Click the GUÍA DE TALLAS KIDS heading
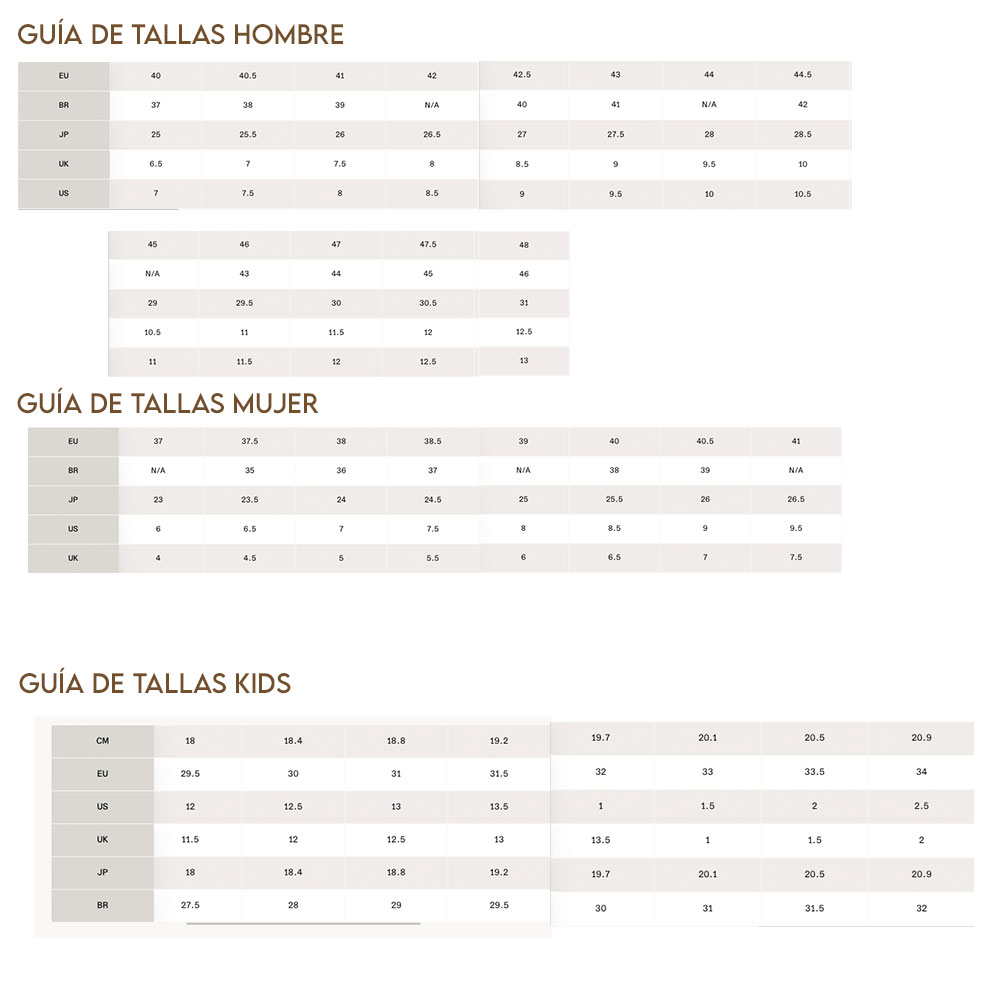 [x=155, y=684]
